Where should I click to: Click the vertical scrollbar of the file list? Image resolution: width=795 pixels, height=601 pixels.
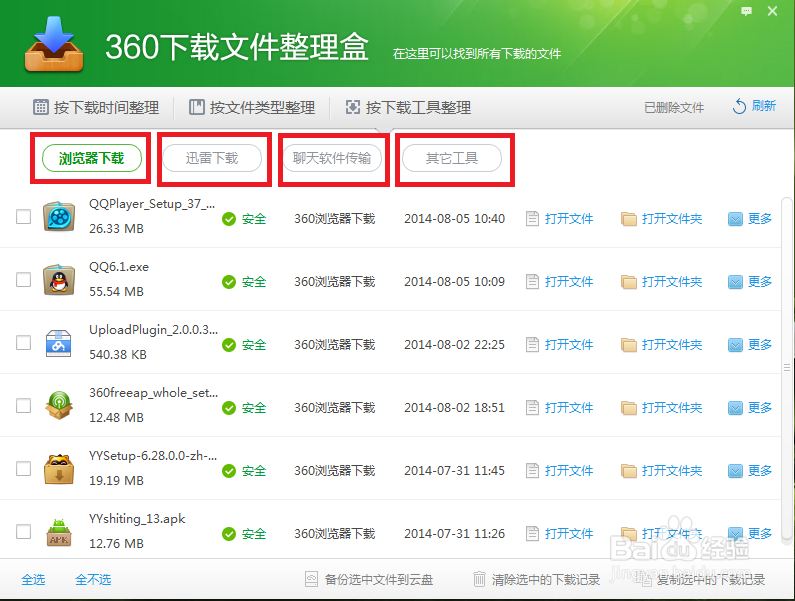pyautogui.click(x=787, y=368)
